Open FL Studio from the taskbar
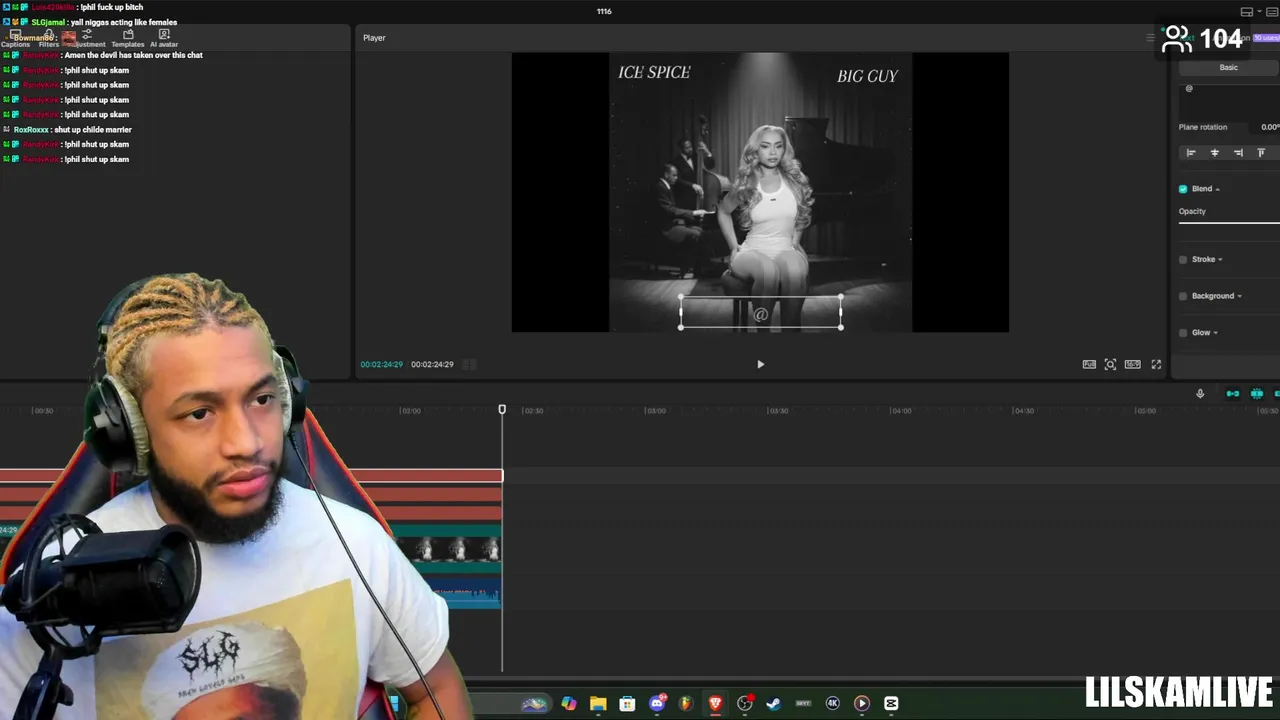Screen dimensions: 1280x720 [x=686, y=704]
